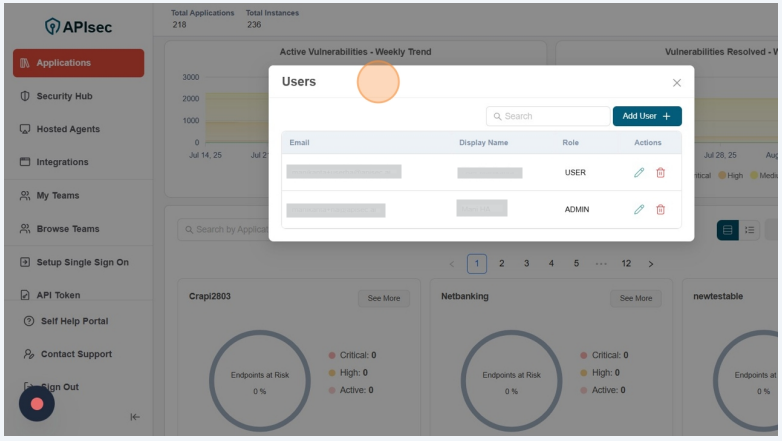Viewport: 782px width, 441px height.
Task: Switch to list view
Action: [750, 230]
